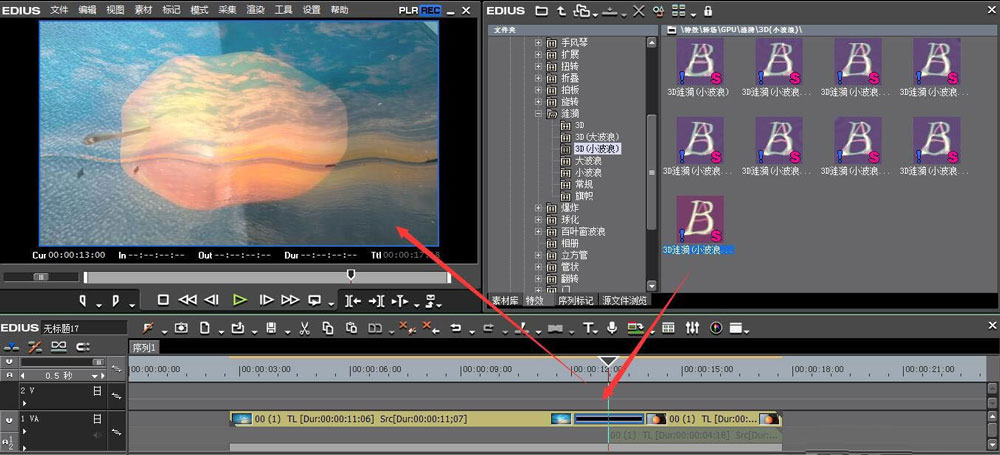Set the In point marker icon
The image size is (1000, 455).
[83, 300]
